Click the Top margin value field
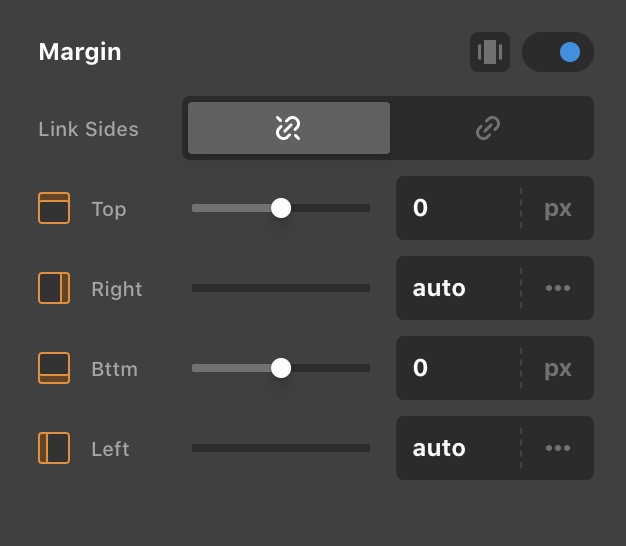This screenshot has width=626, height=546. coord(458,208)
